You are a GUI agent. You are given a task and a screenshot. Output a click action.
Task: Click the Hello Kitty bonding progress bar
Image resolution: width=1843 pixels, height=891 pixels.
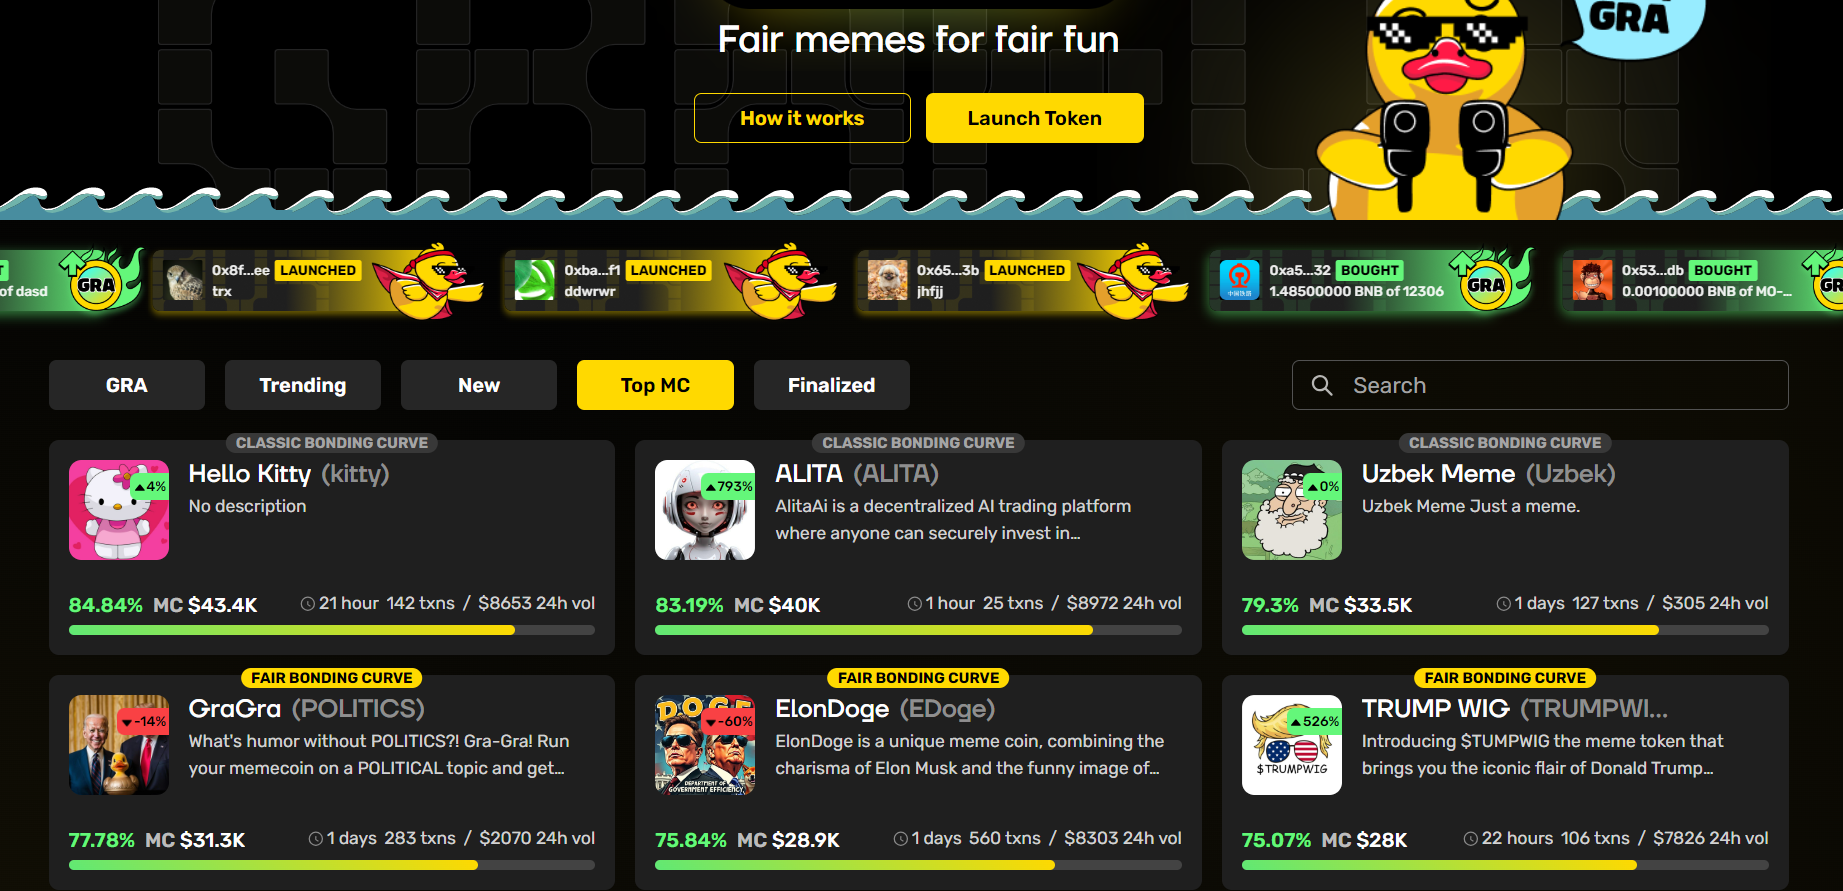pos(332,630)
